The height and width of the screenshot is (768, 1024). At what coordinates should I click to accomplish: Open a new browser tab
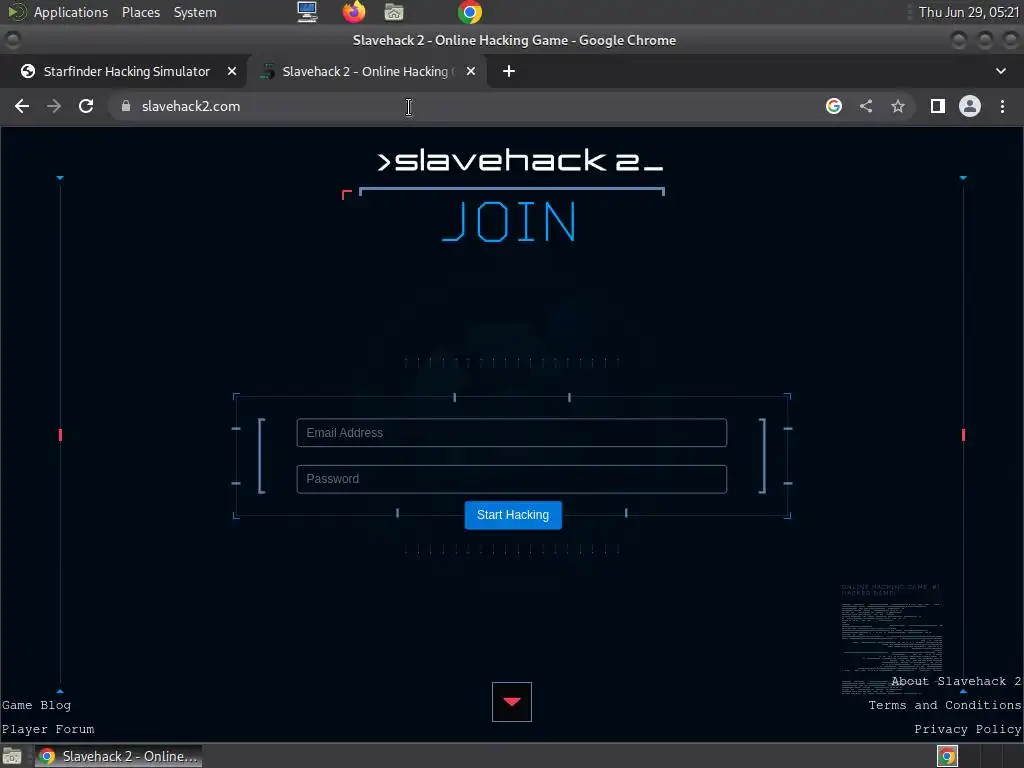point(509,71)
